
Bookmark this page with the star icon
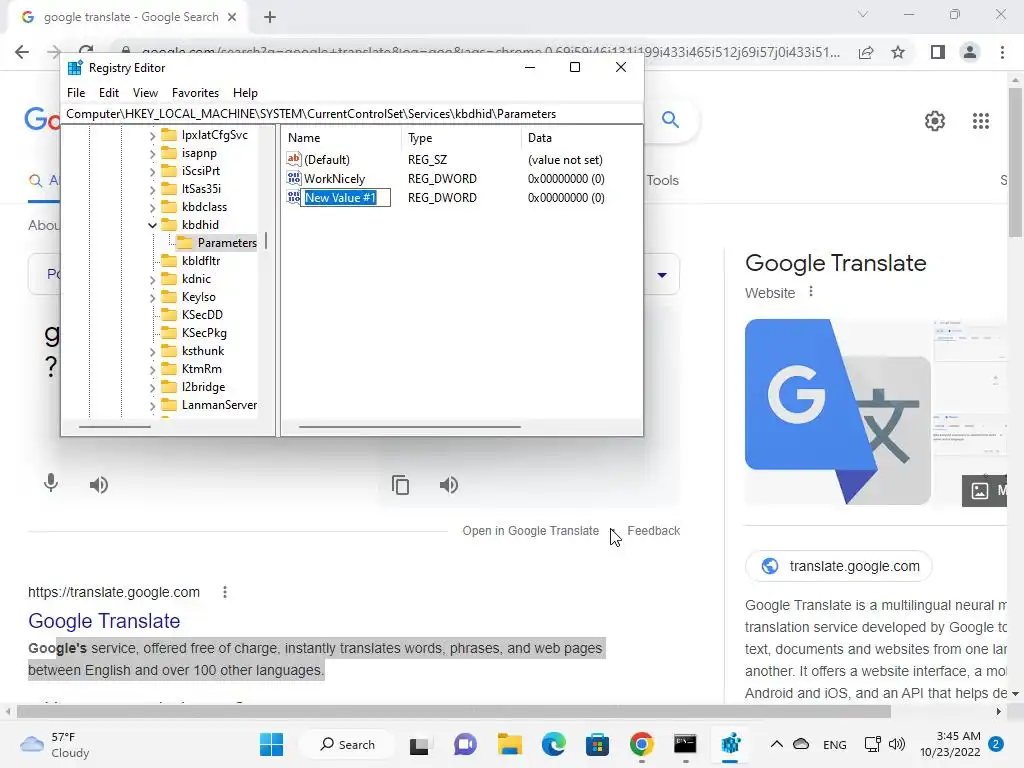click(898, 52)
